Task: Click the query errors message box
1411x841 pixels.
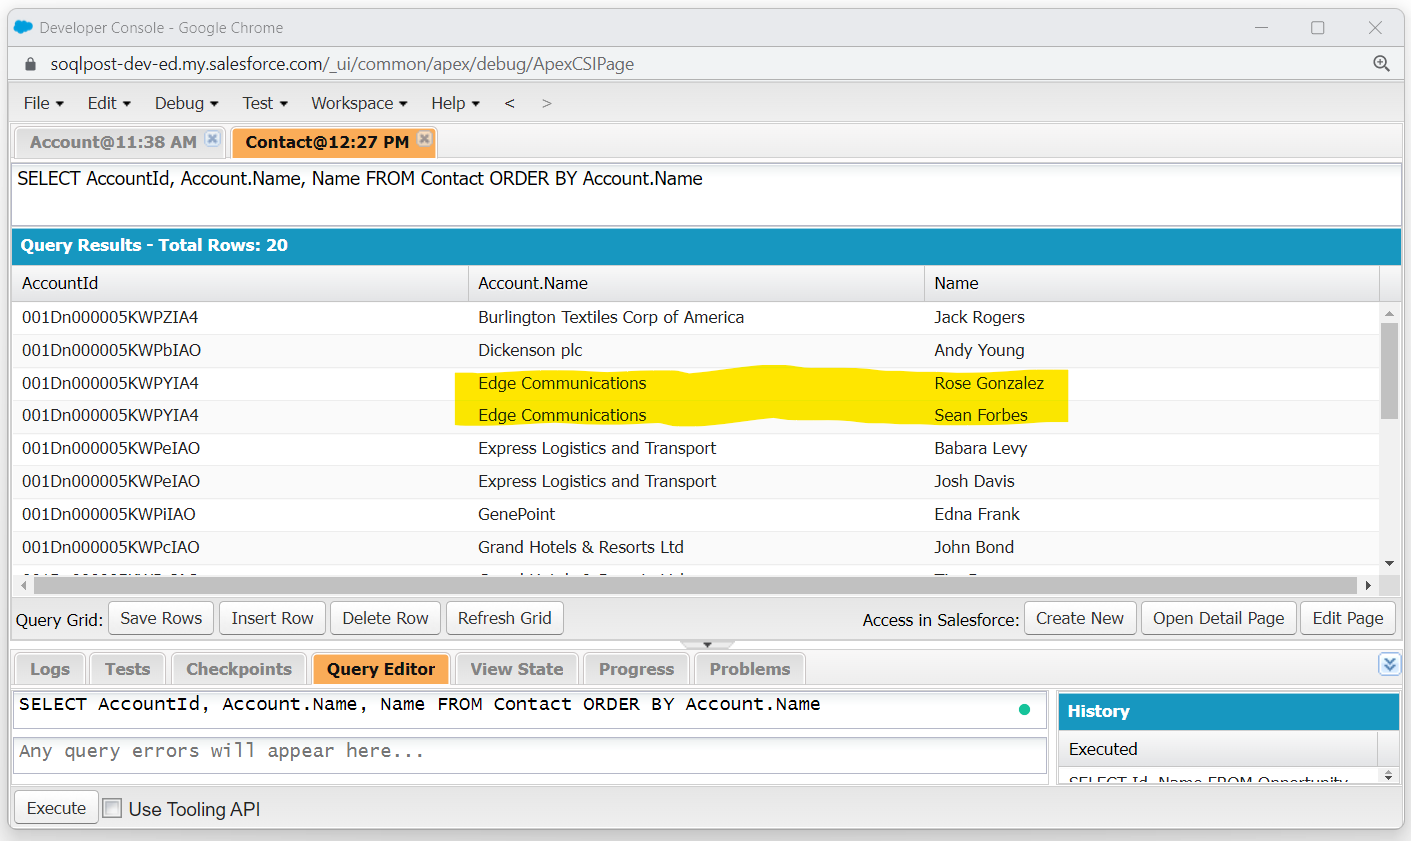Action: pyautogui.click(x=529, y=755)
